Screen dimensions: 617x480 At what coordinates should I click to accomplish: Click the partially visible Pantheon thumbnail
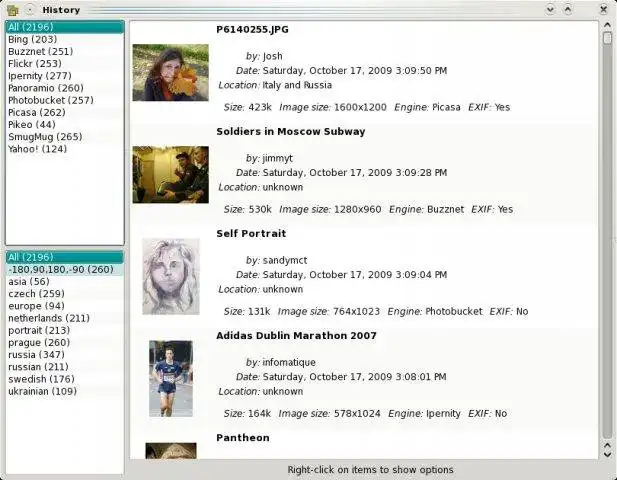[171, 451]
